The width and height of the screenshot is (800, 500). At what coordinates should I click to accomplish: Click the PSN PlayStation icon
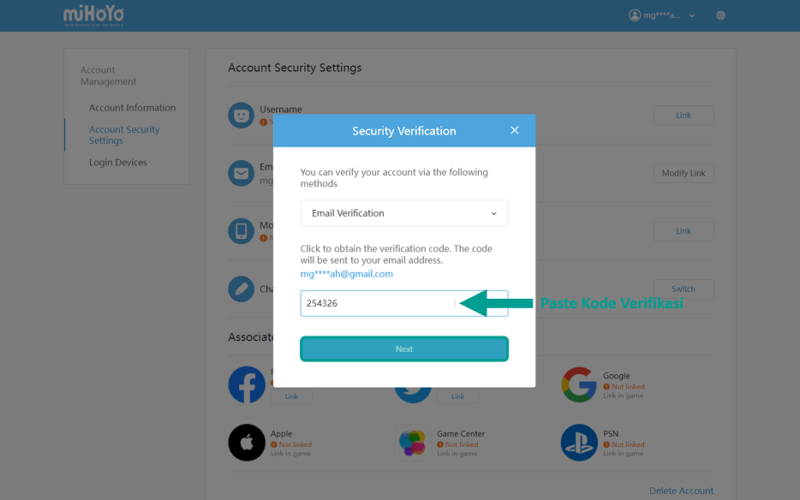(x=579, y=442)
